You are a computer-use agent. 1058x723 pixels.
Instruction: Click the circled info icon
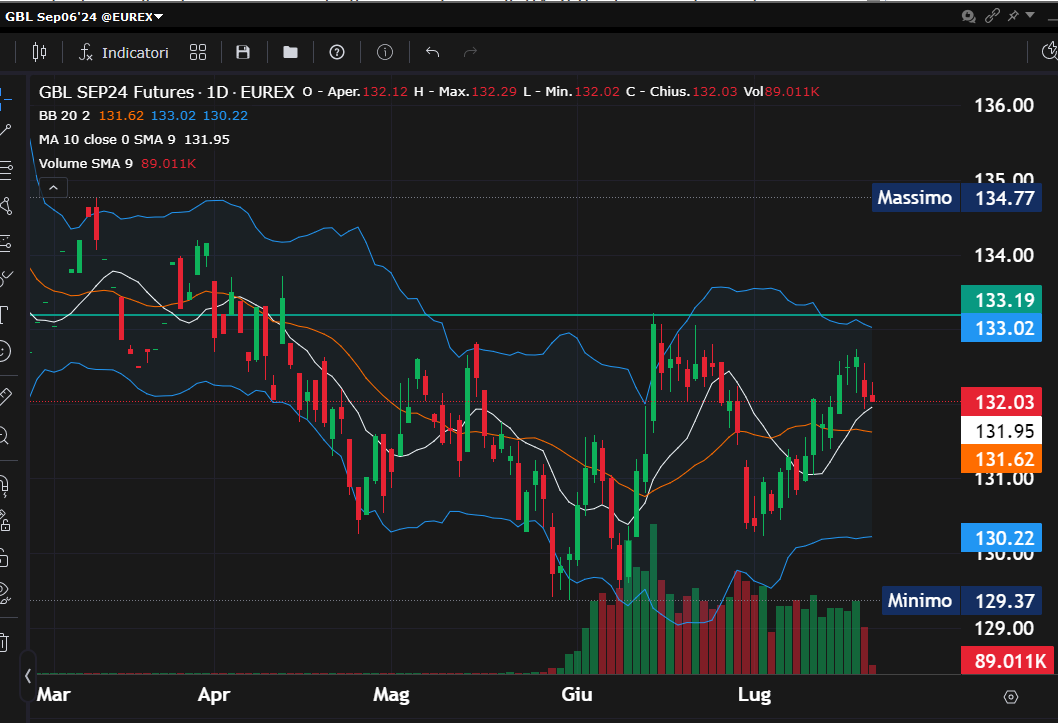point(385,52)
